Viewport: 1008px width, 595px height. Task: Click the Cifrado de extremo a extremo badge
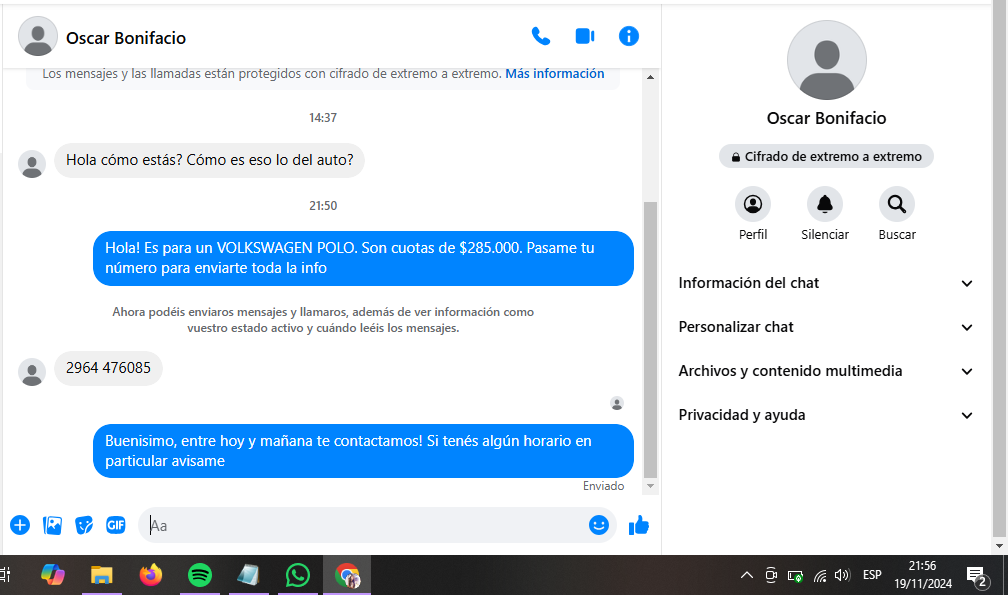coord(826,156)
